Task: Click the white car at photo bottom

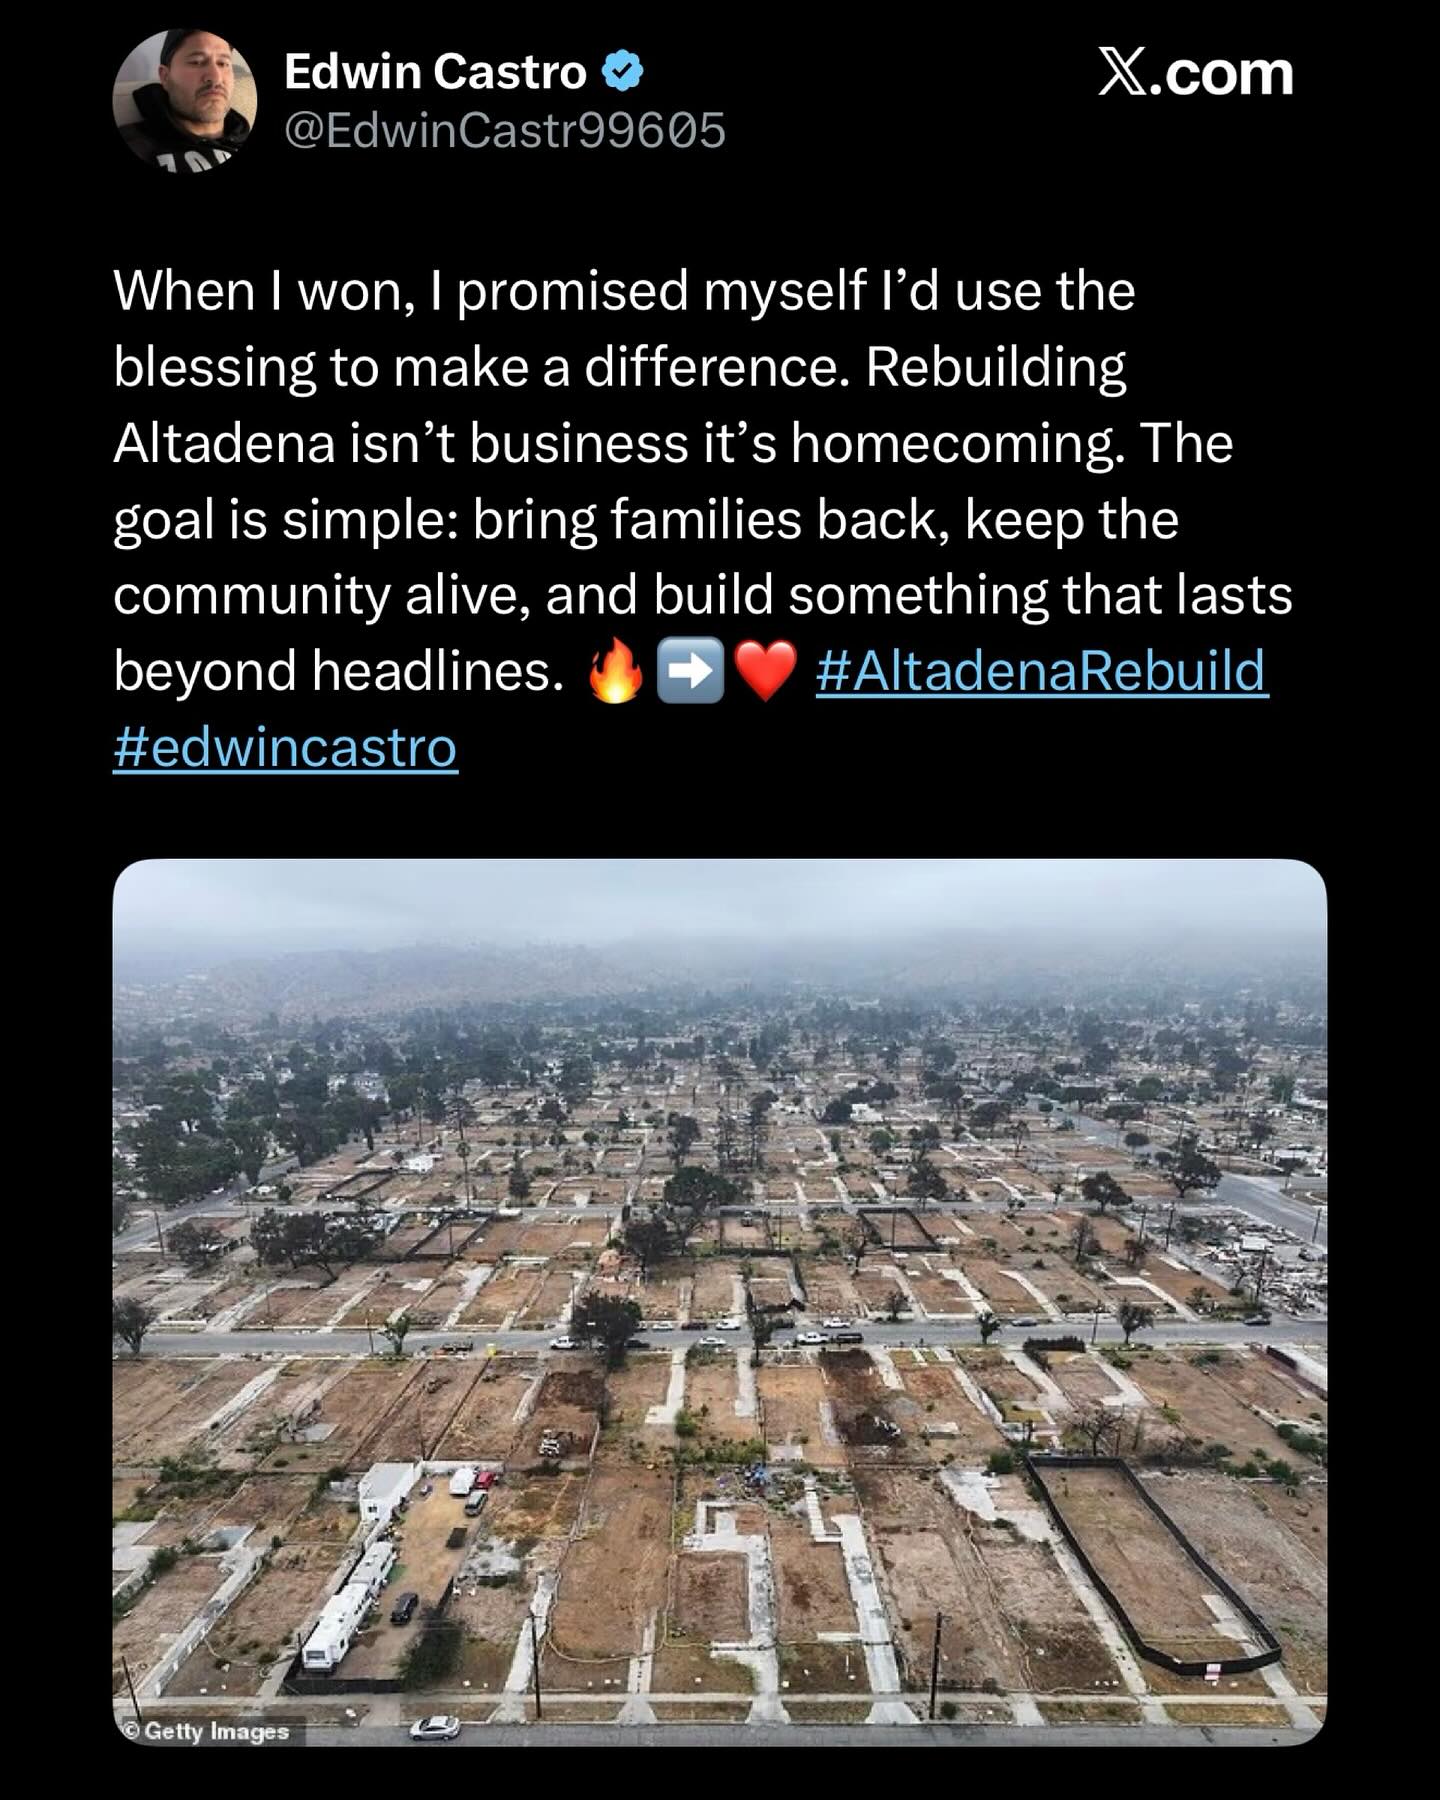Action: pyautogui.click(x=436, y=1726)
